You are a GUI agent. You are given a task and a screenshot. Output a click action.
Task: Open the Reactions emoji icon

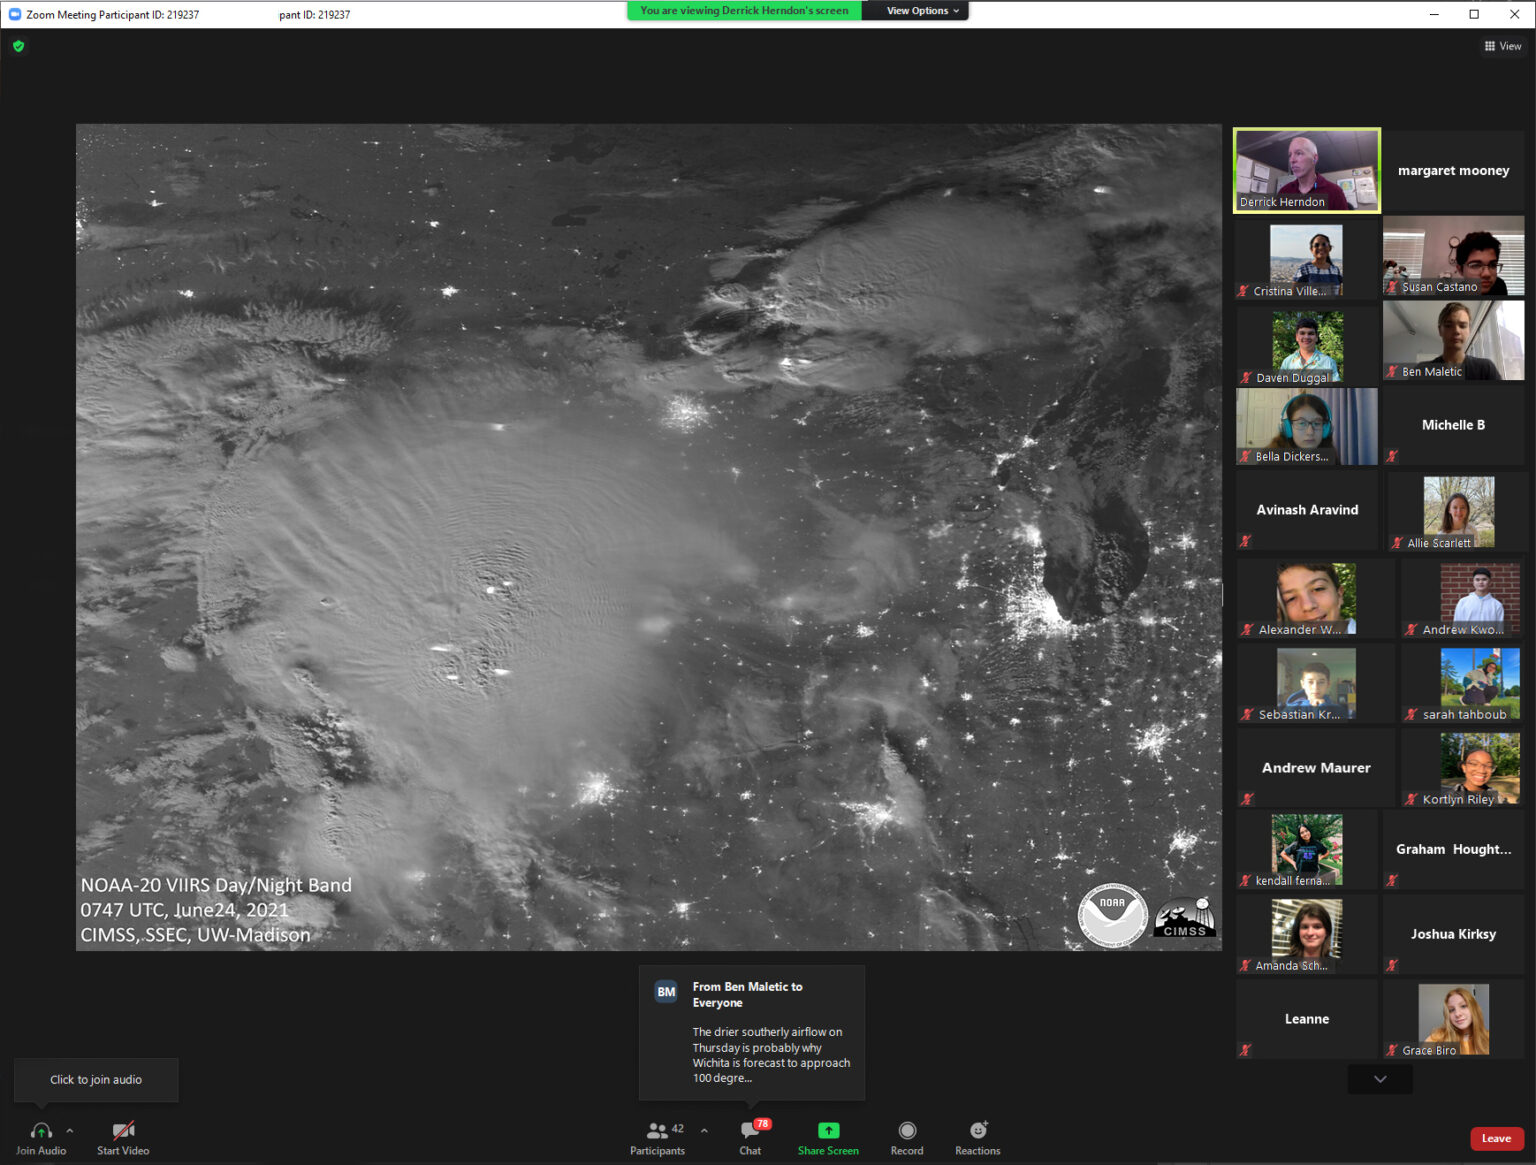tap(978, 1131)
